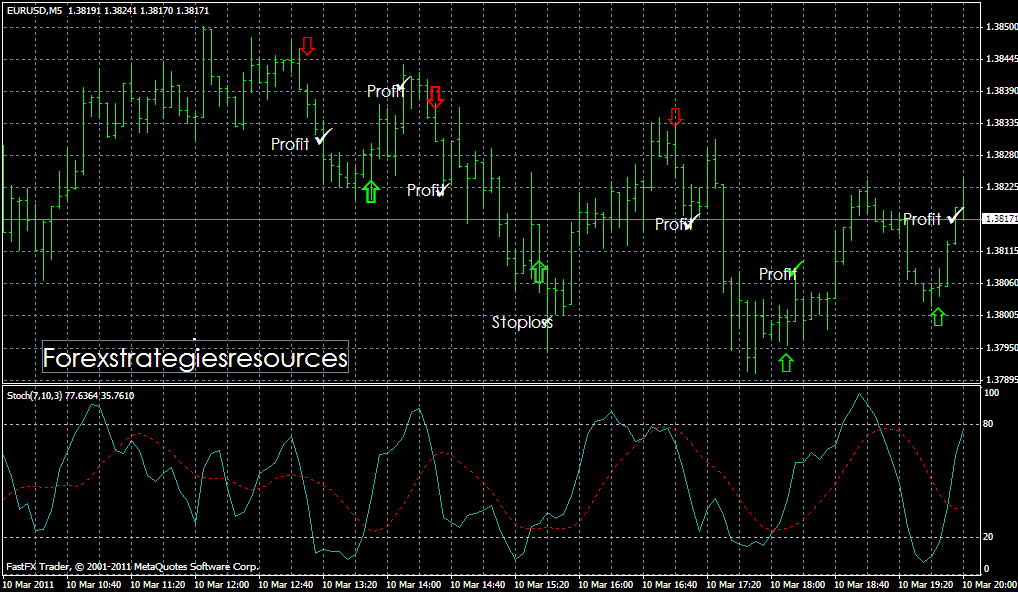1018x592 pixels.
Task: Click the 10 Mar 14:00 time label
Action: pos(414,585)
